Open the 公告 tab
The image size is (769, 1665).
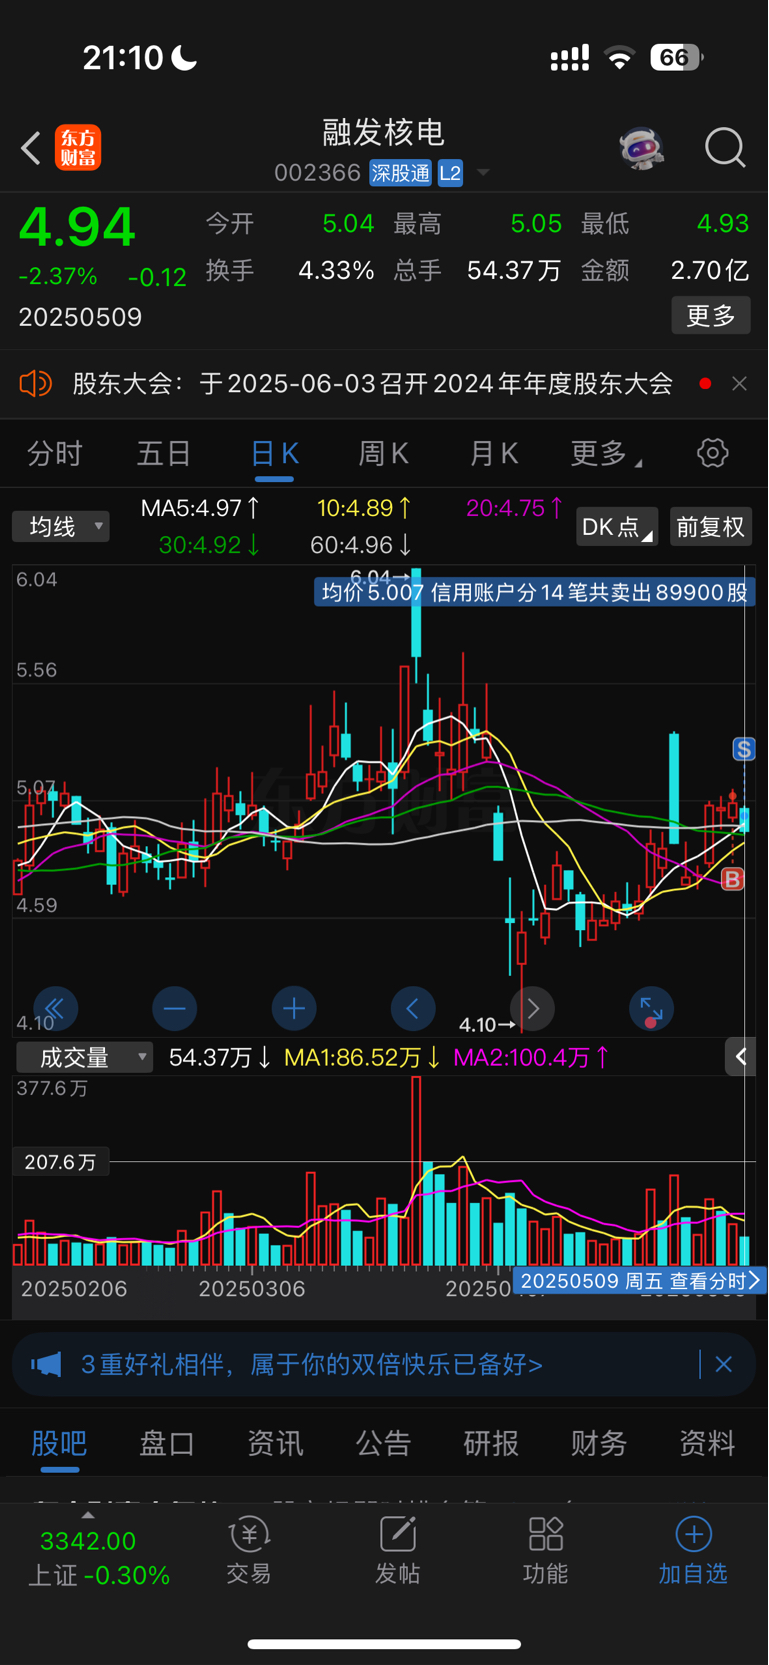(x=383, y=1443)
